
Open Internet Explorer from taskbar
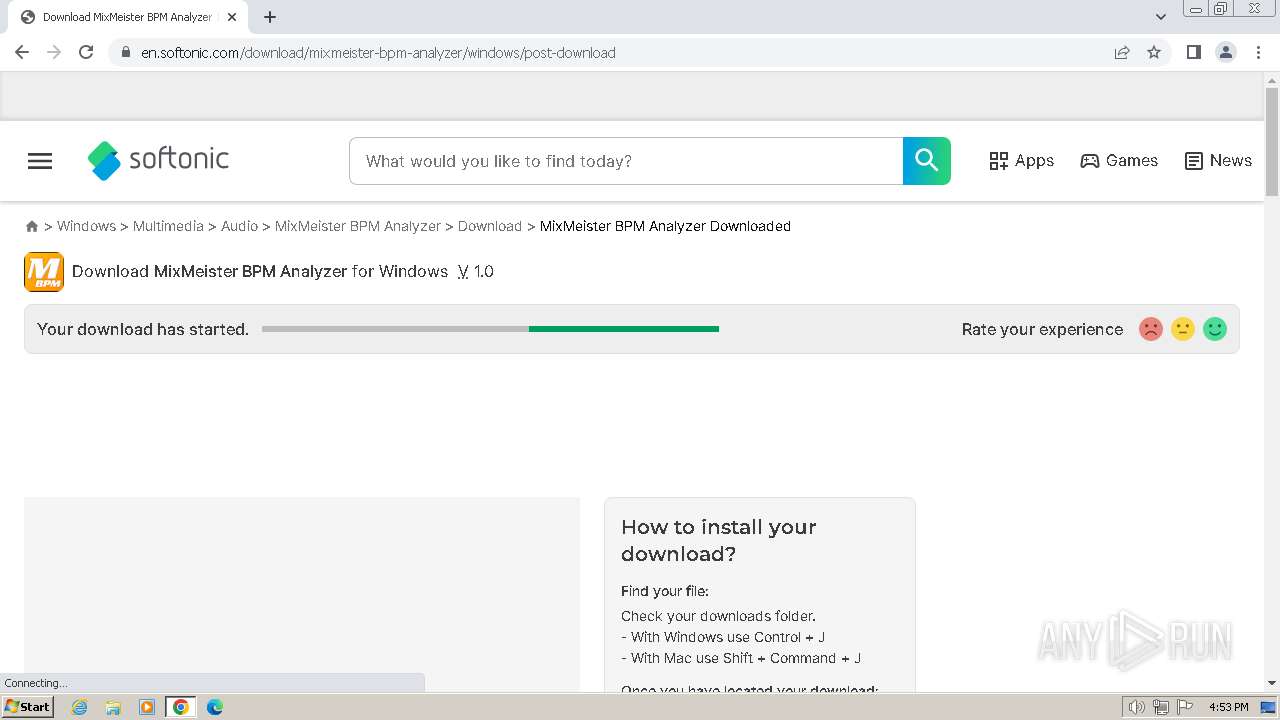click(x=80, y=707)
